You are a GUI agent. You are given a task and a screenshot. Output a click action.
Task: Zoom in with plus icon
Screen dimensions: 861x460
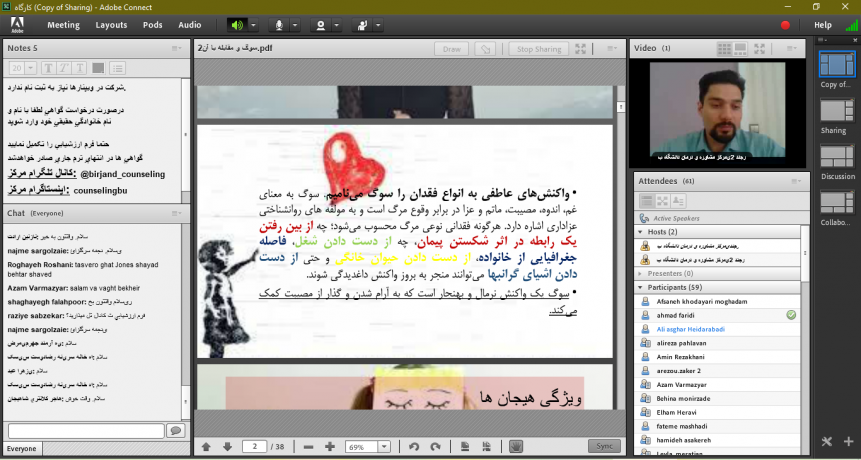click(330, 447)
